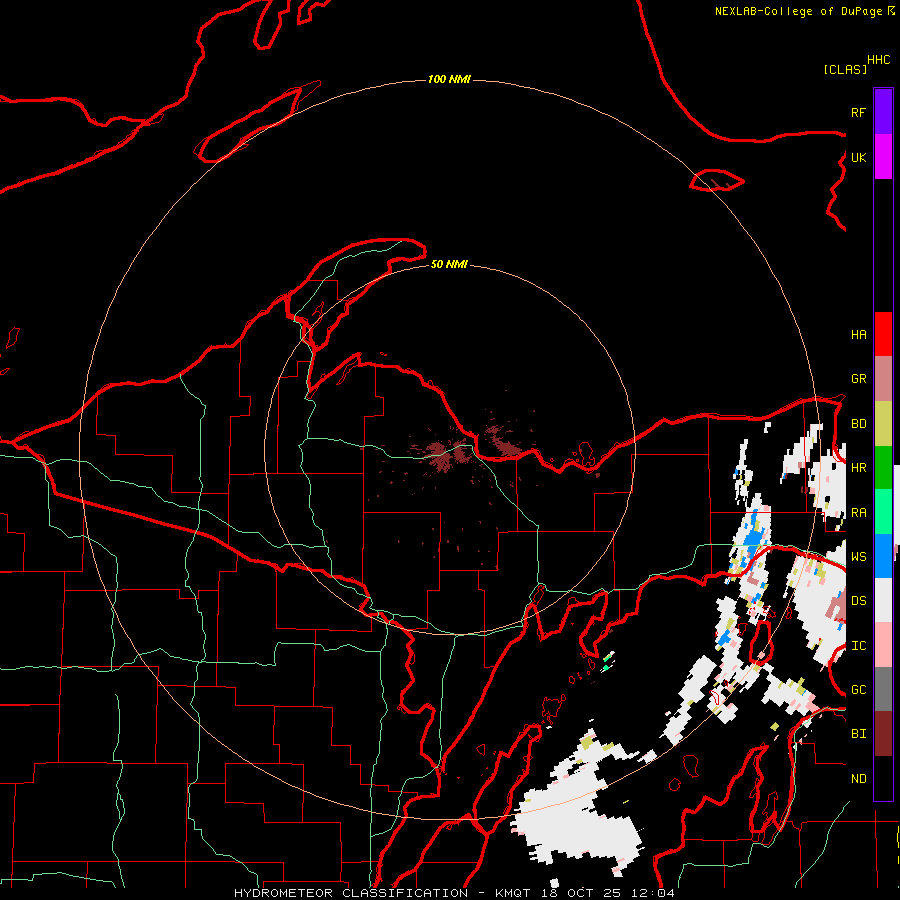Click the 'NEXLAB-College of DuPage' credit text
The image size is (900, 900).
click(798, 11)
